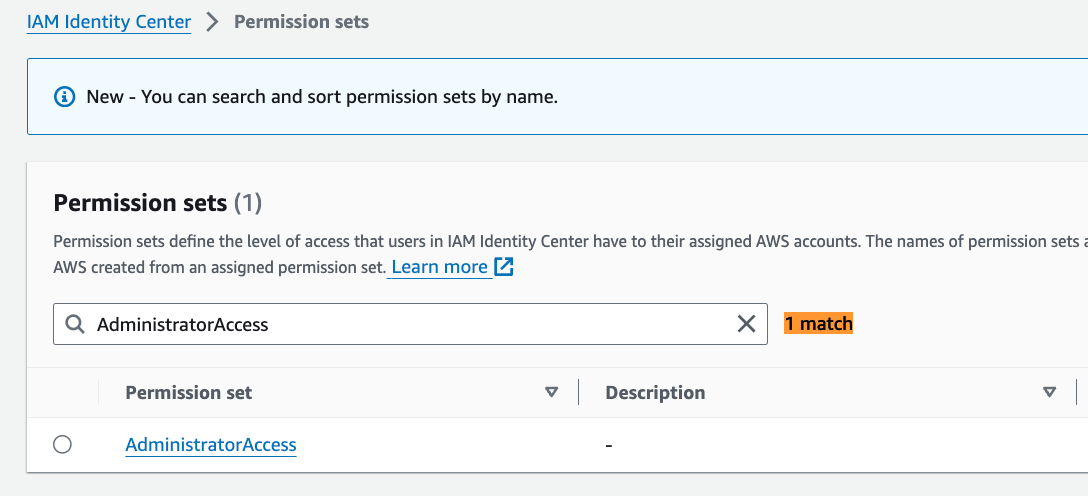Click the Permission sets breadcrumb text
The width and height of the screenshot is (1088, 496).
point(301,22)
